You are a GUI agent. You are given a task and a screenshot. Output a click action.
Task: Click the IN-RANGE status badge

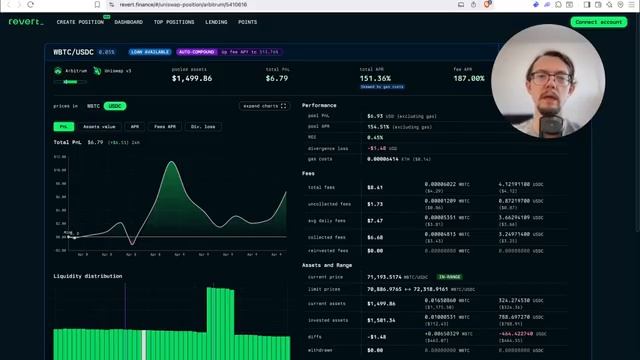tap(449, 277)
